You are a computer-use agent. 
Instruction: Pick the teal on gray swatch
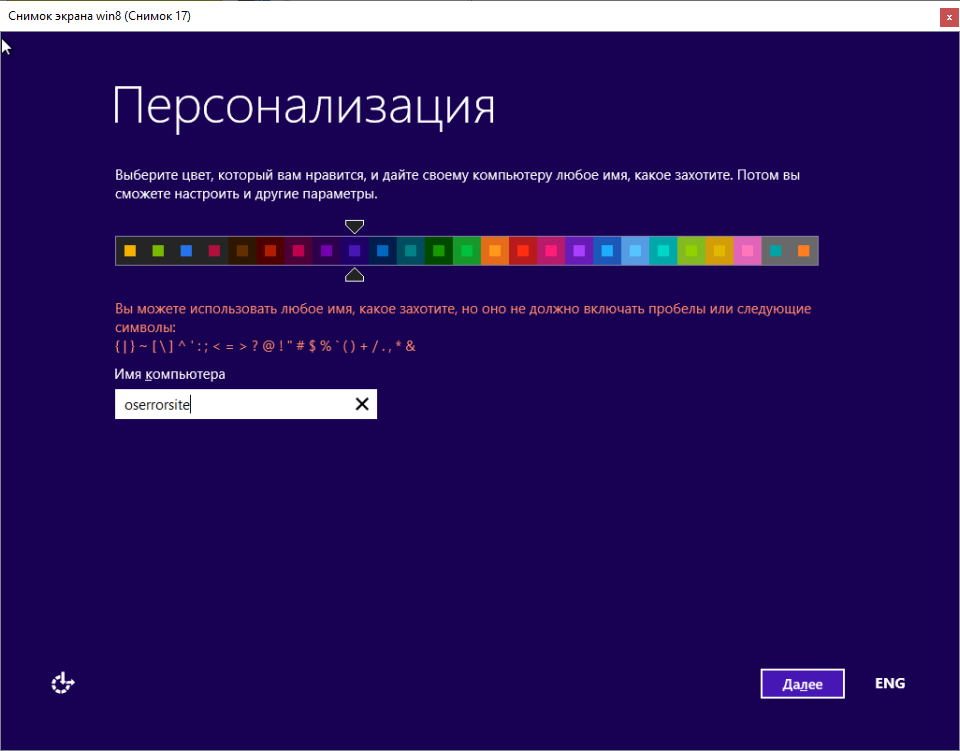click(776, 251)
